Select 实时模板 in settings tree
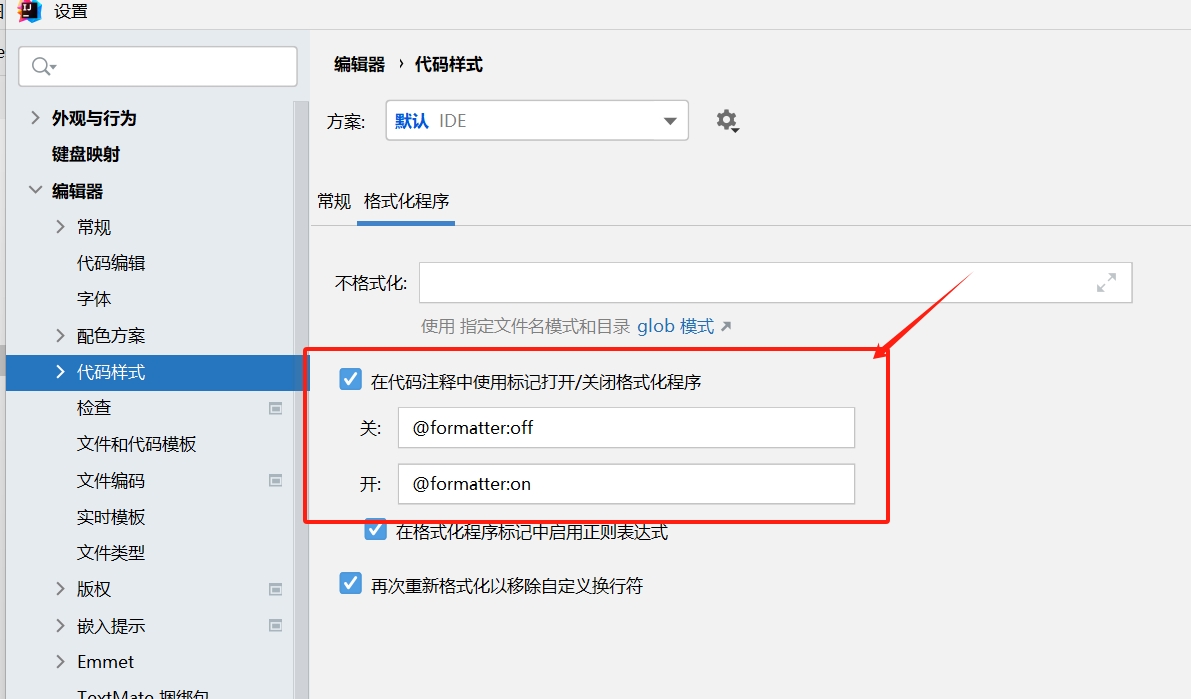 (x=111, y=517)
